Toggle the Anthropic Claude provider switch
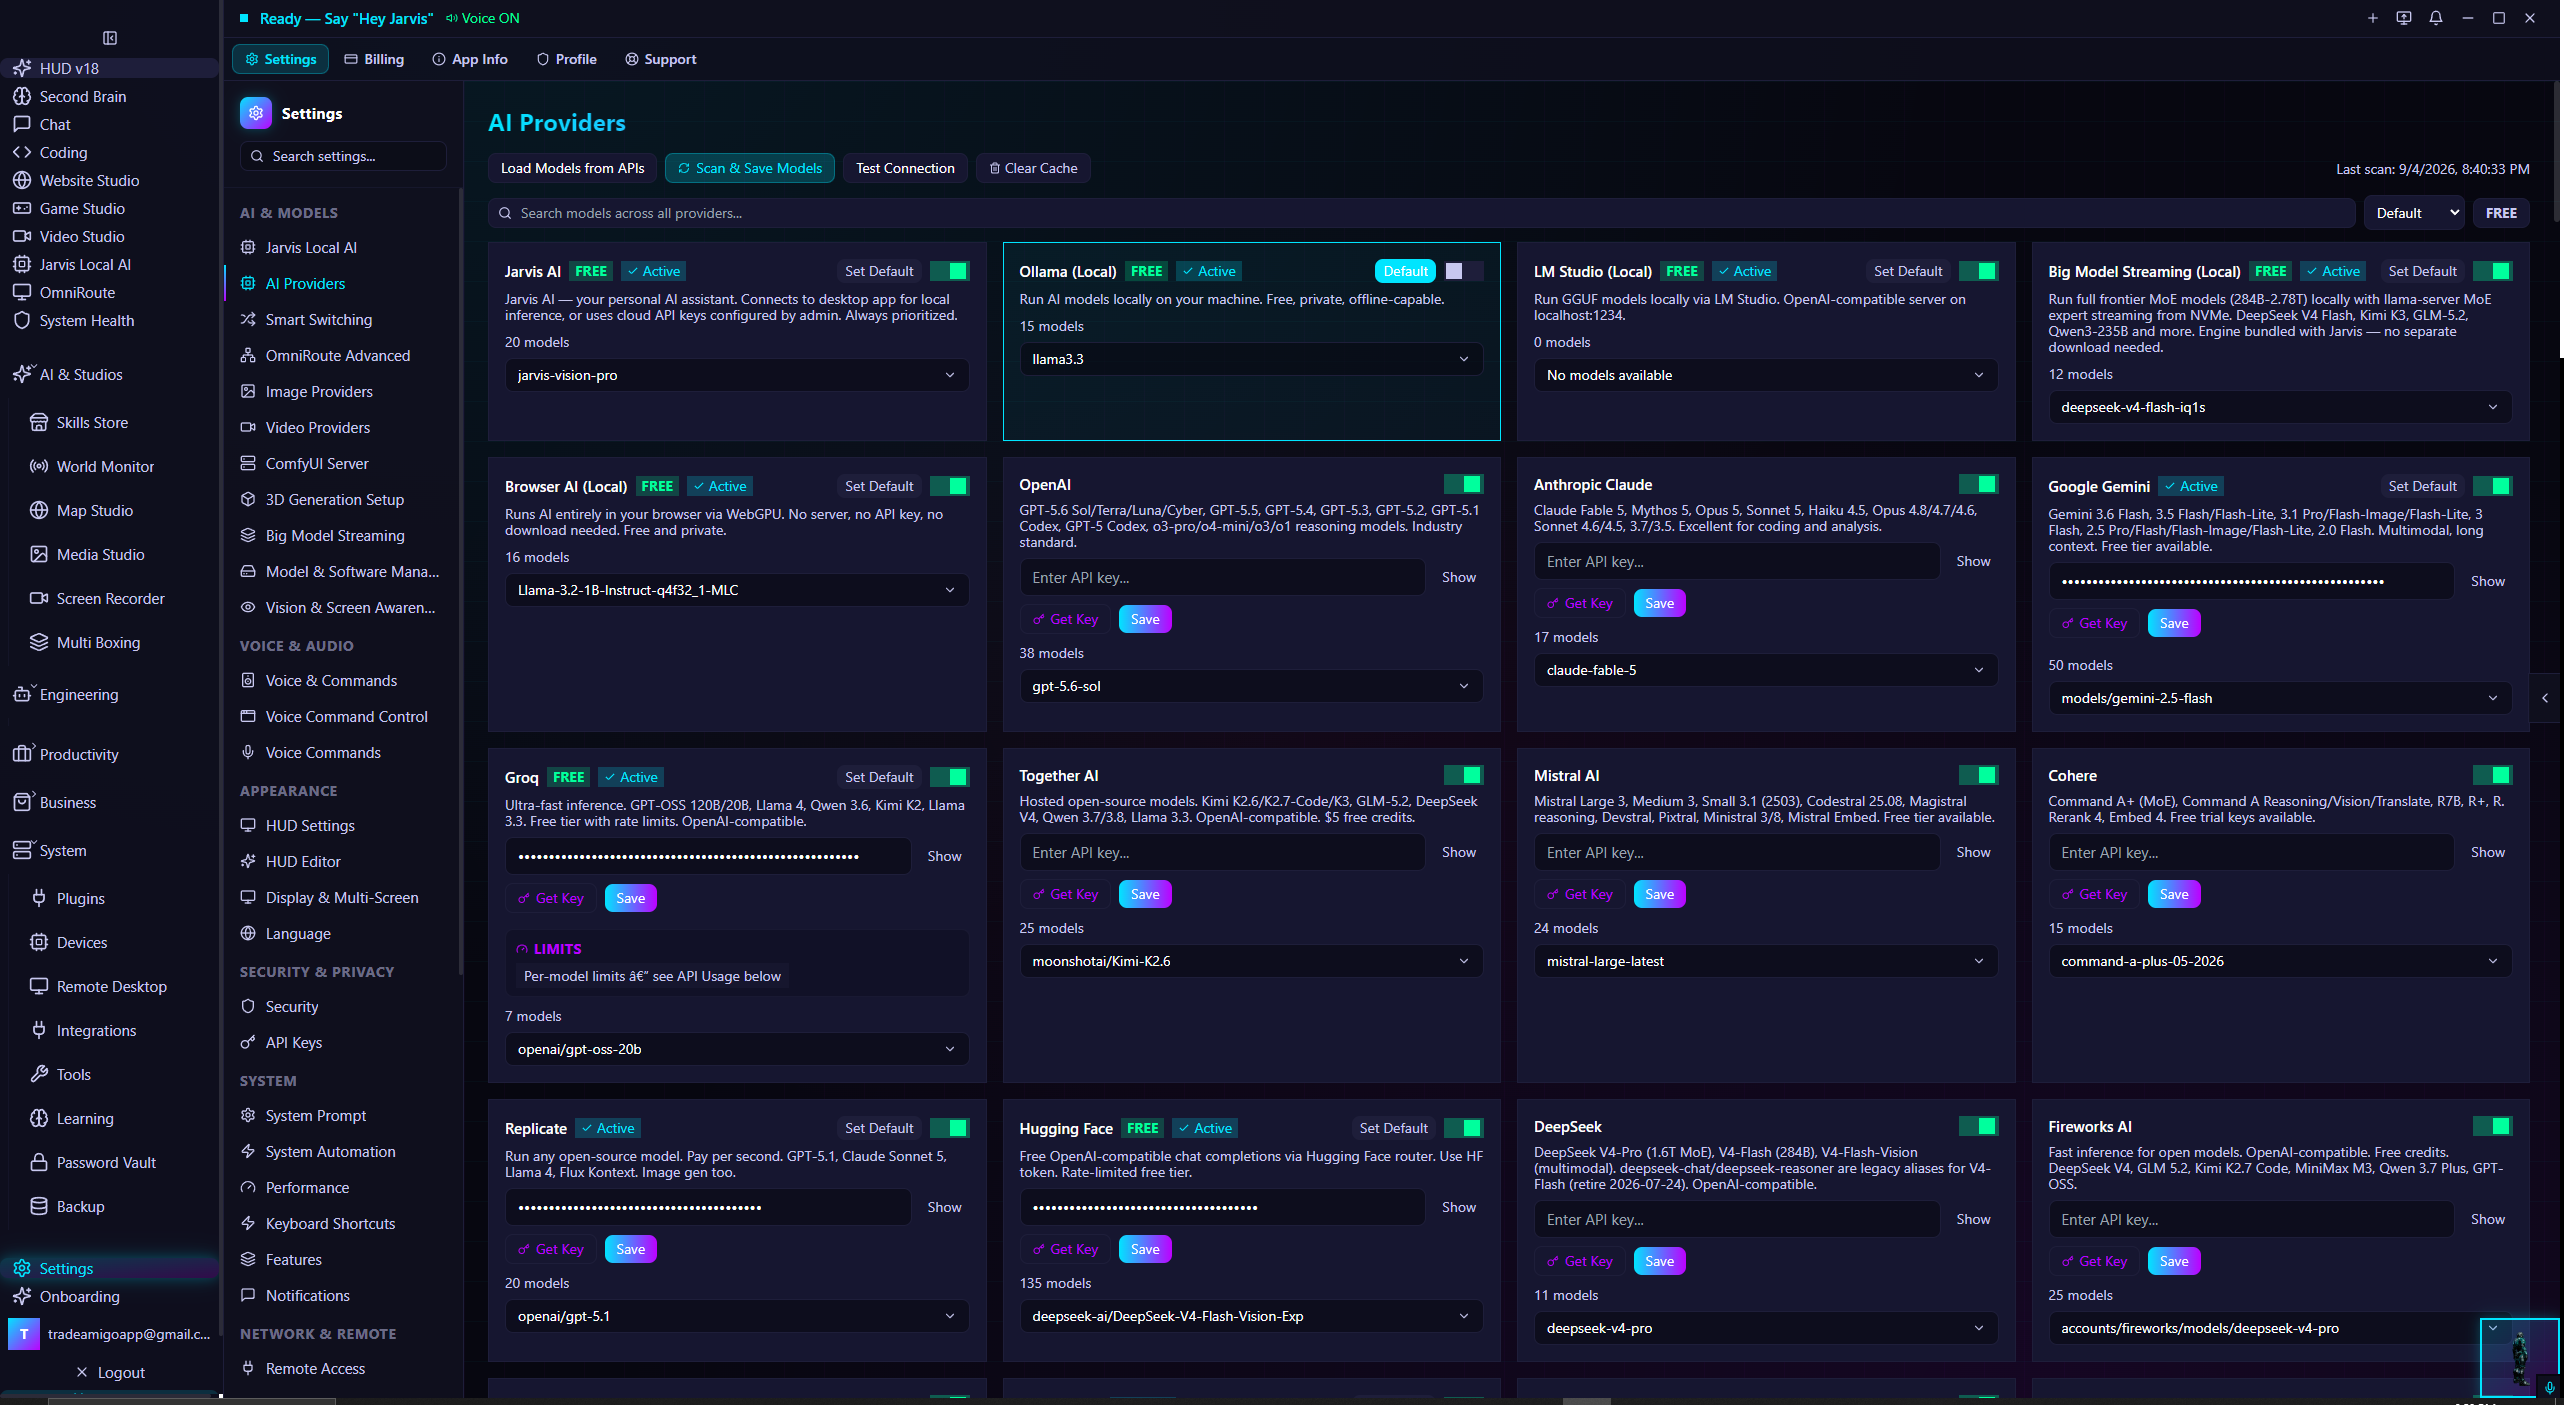 tap(1978, 484)
